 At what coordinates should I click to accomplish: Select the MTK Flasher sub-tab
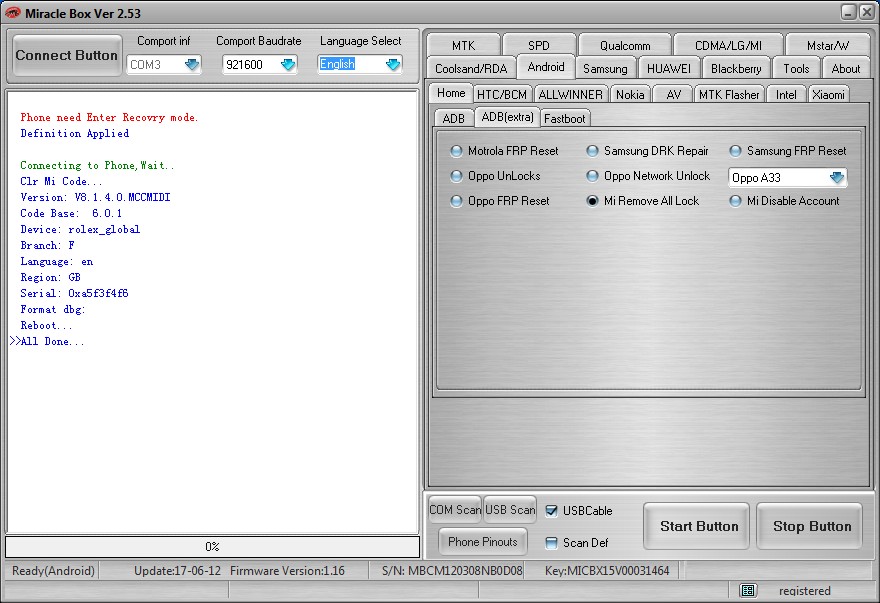[x=728, y=95]
